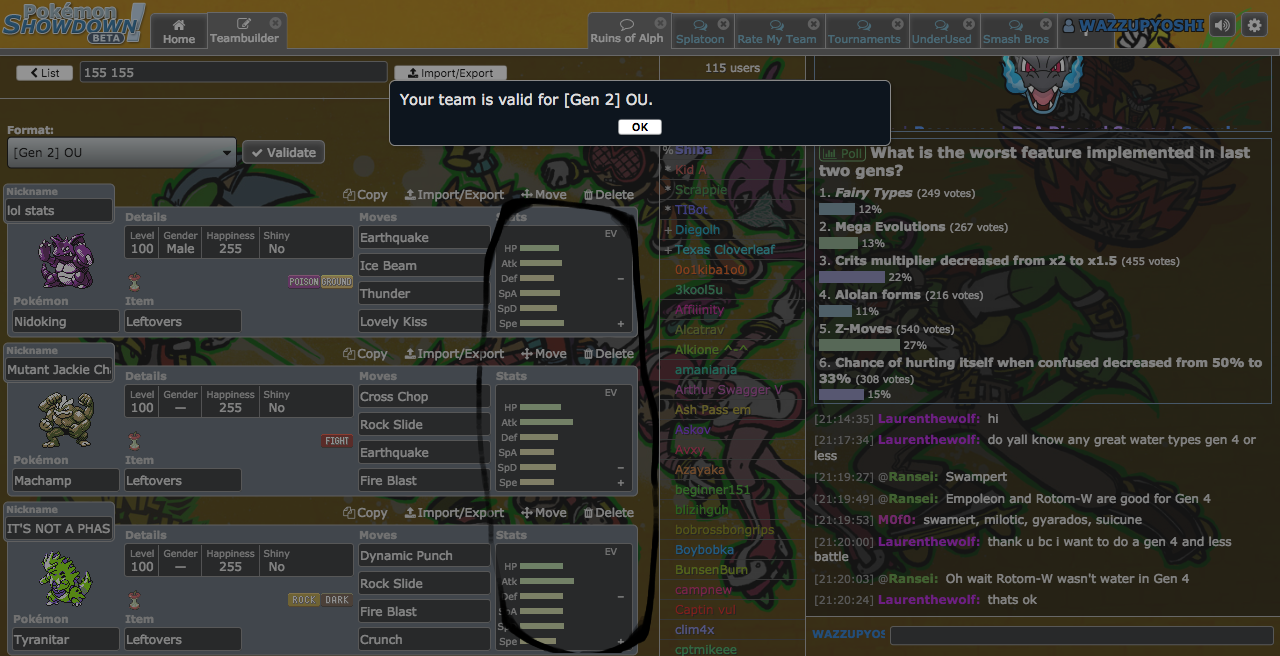Edit the Tyranitar Pokémon name field
Viewport: 1280px width, 656px height.
pos(66,639)
